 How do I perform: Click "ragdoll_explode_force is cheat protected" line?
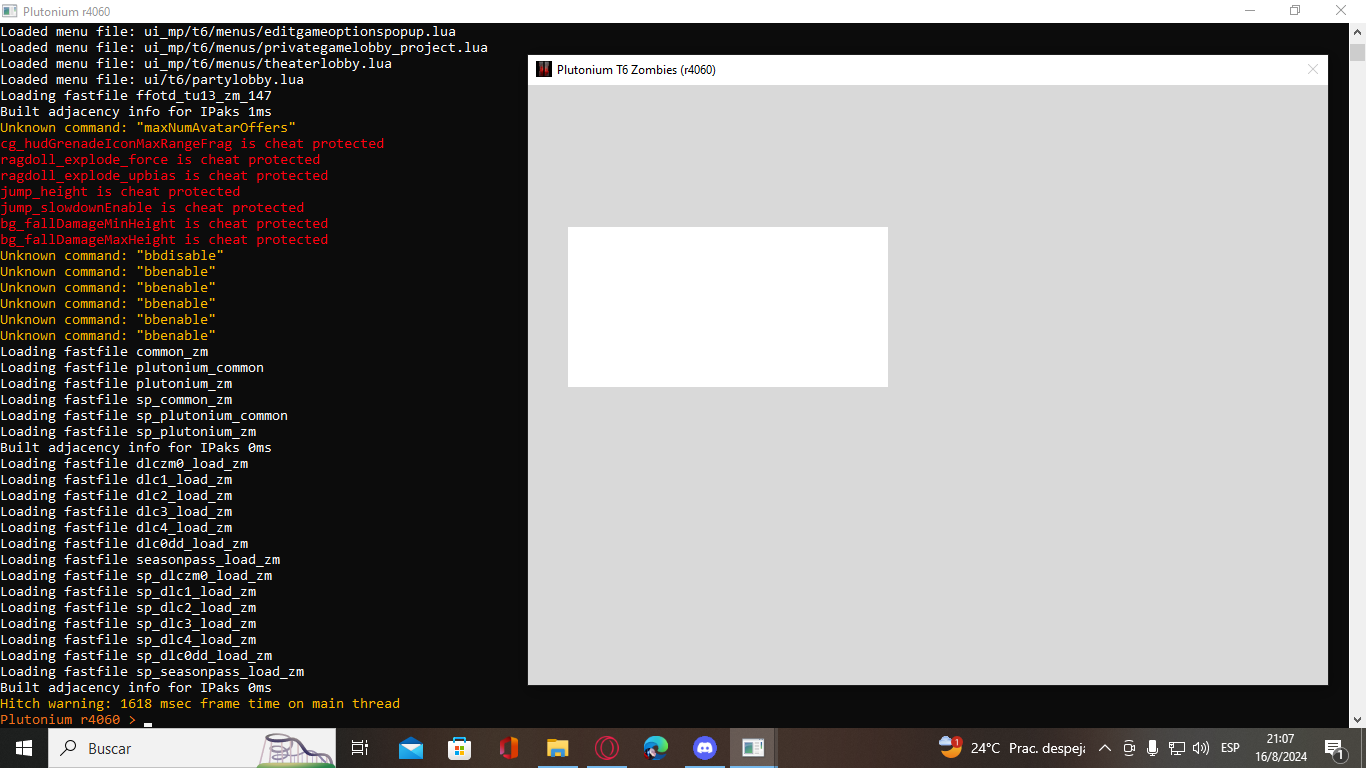(160, 160)
